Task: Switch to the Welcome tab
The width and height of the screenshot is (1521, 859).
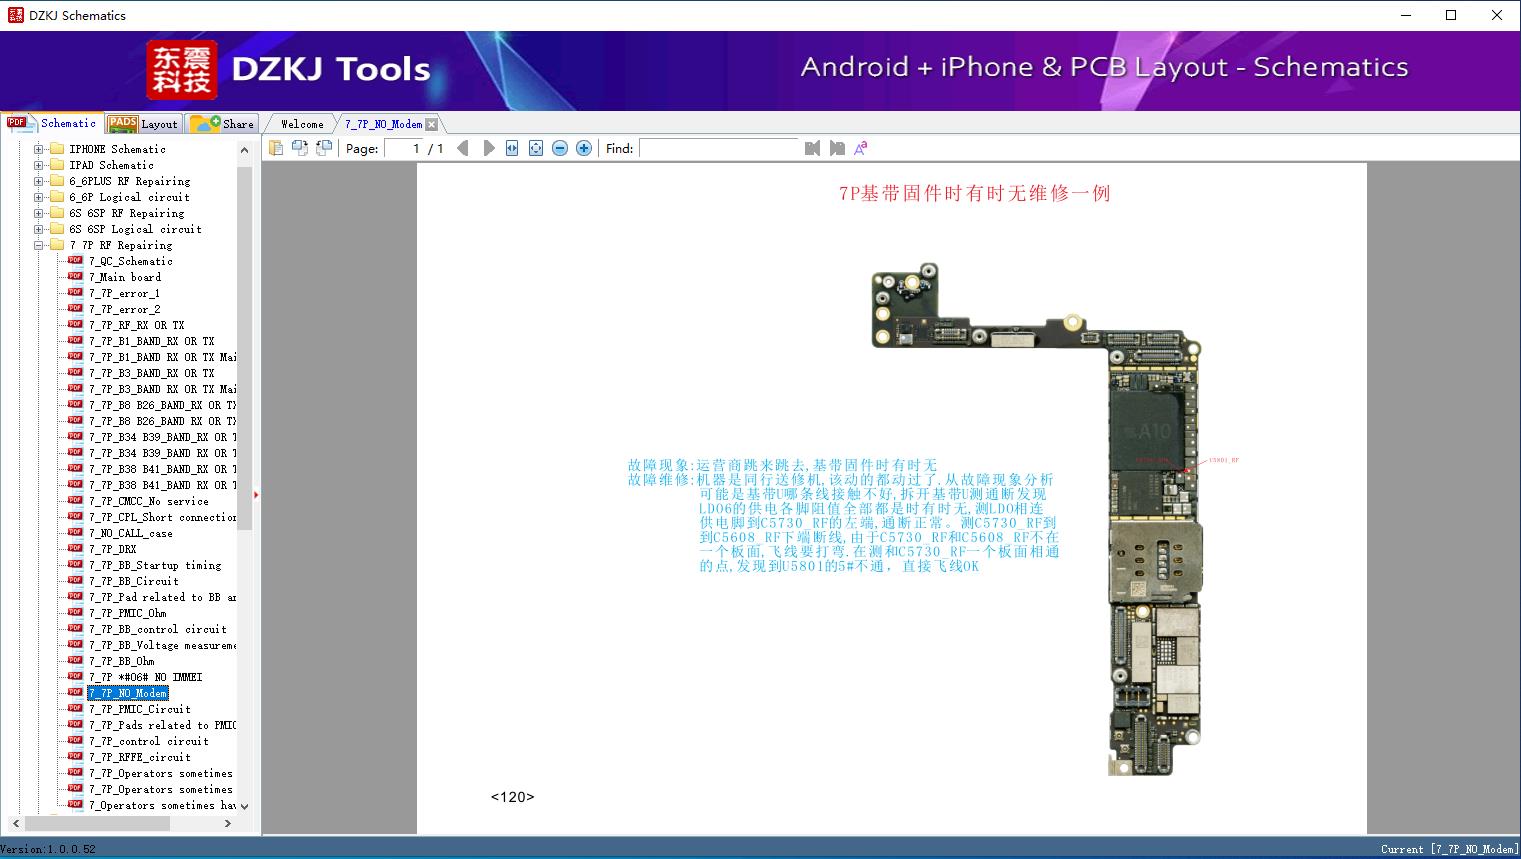Action: [x=302, y=124]
